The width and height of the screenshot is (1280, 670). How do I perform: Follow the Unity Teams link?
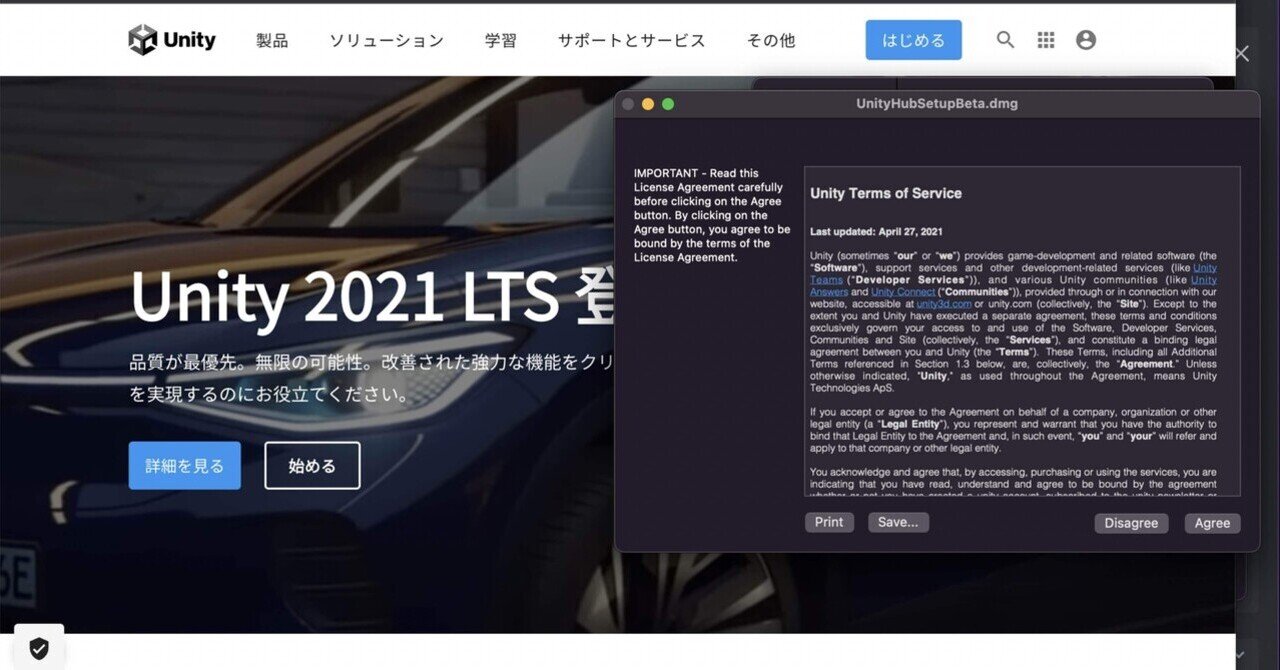[1204, 268]
